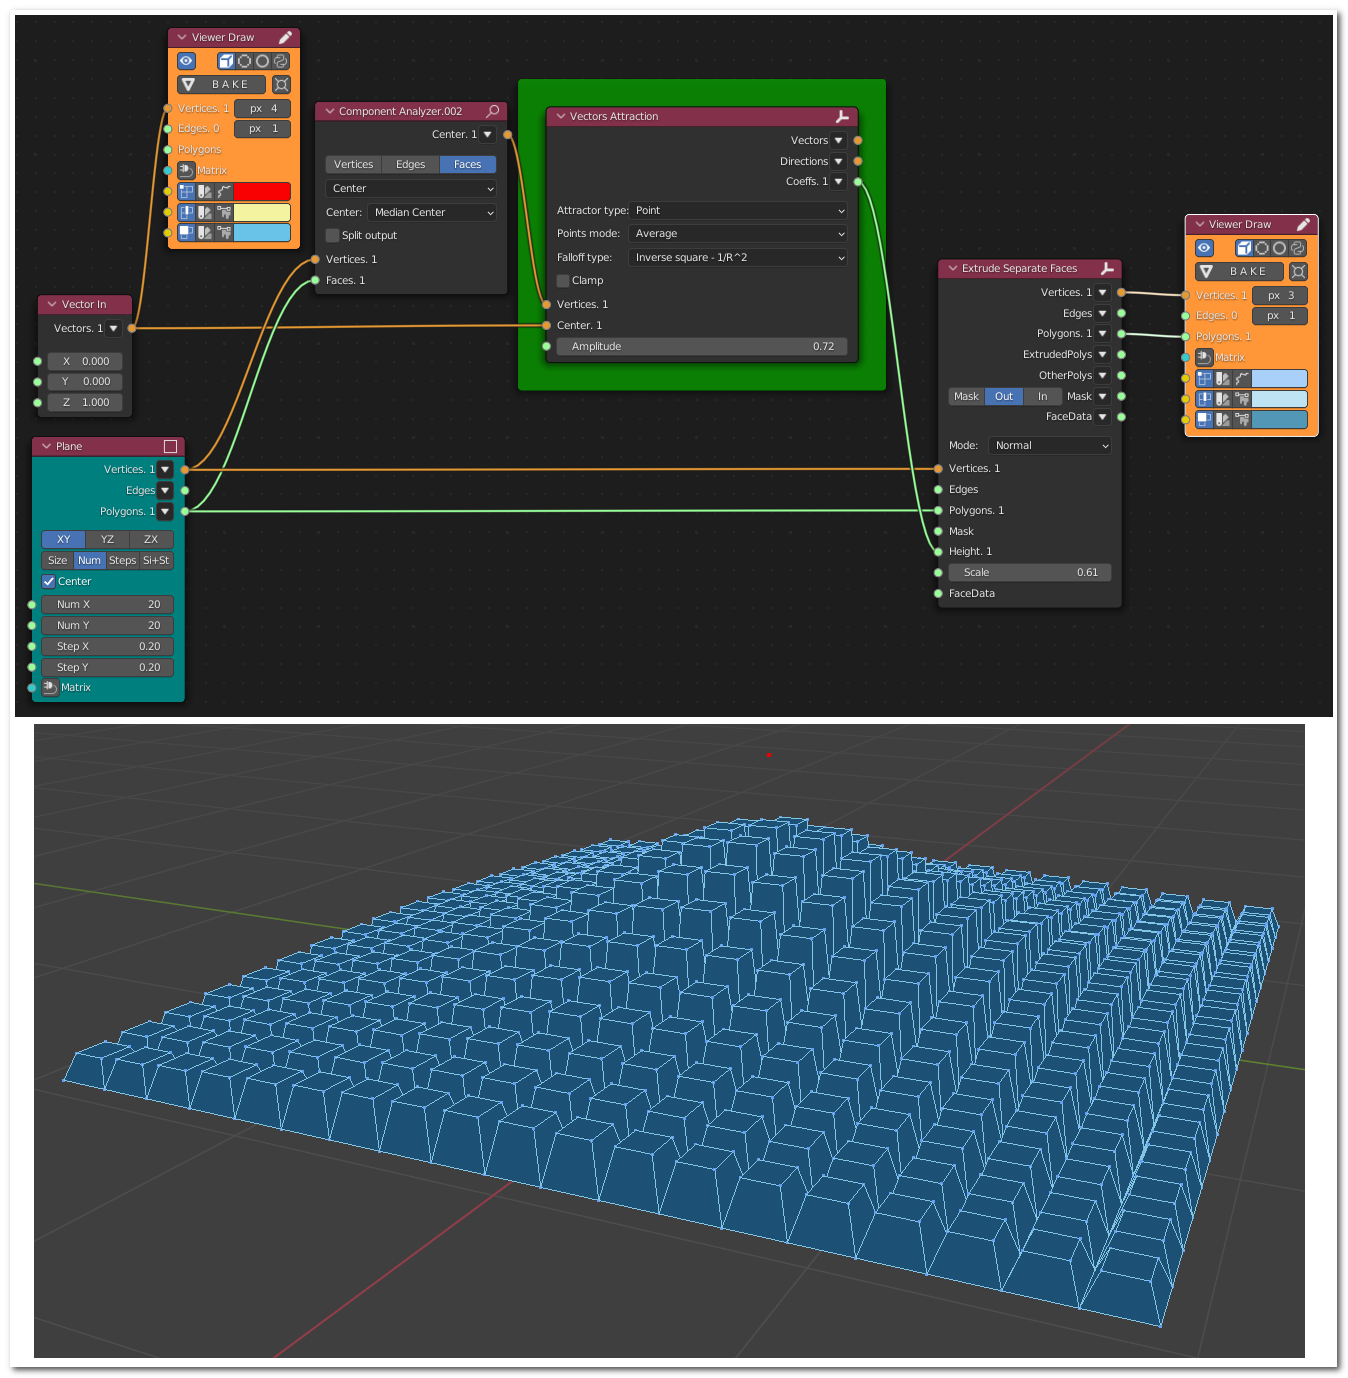This screenshot has width=1348, height=1378.
Task: Toggle eye visibility in right Viewer Draw node
Action: pyautogui.click(x=1204, y=248)
